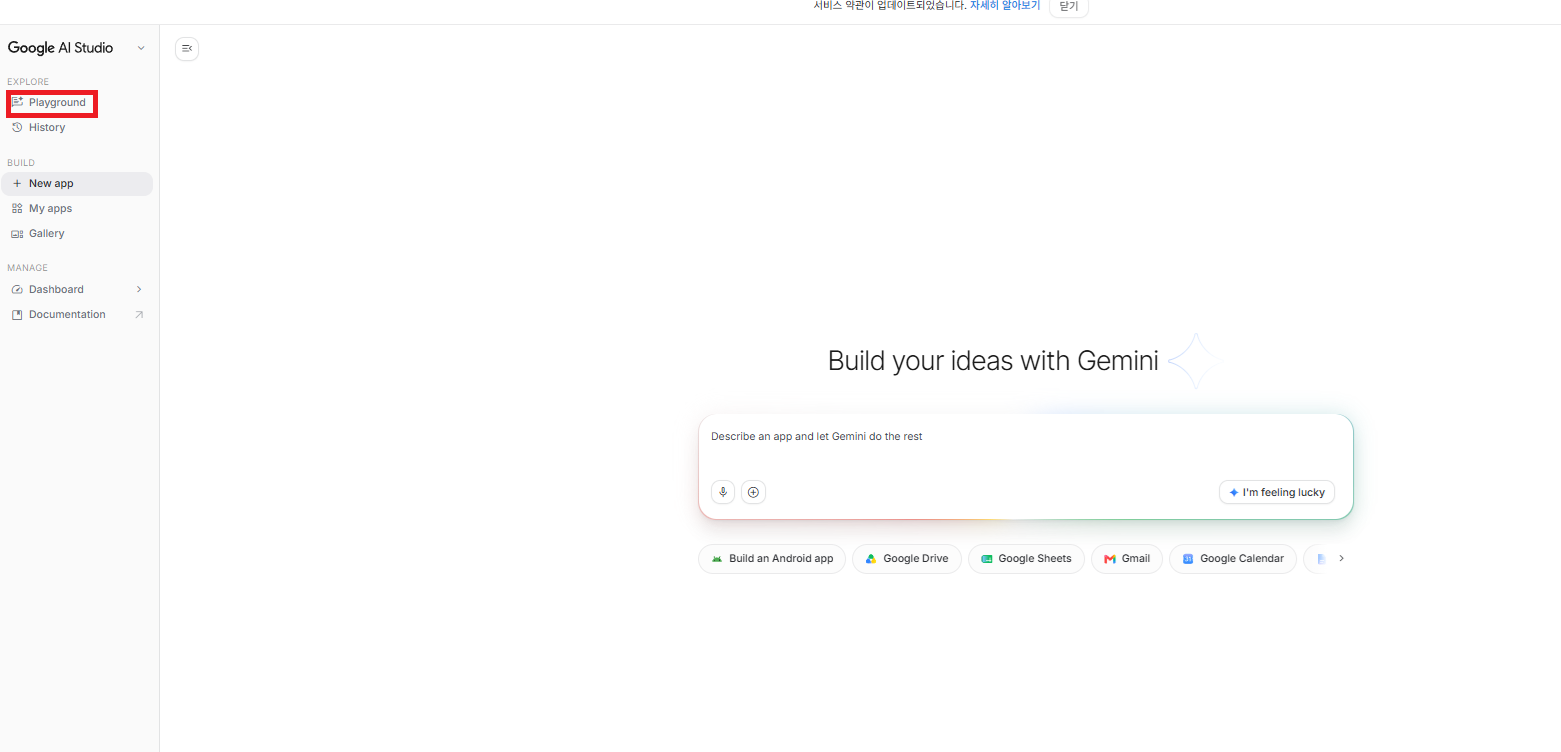Click the 자세히 알아보기 link
The image size is (1561, 752).
pos(1005,5)
